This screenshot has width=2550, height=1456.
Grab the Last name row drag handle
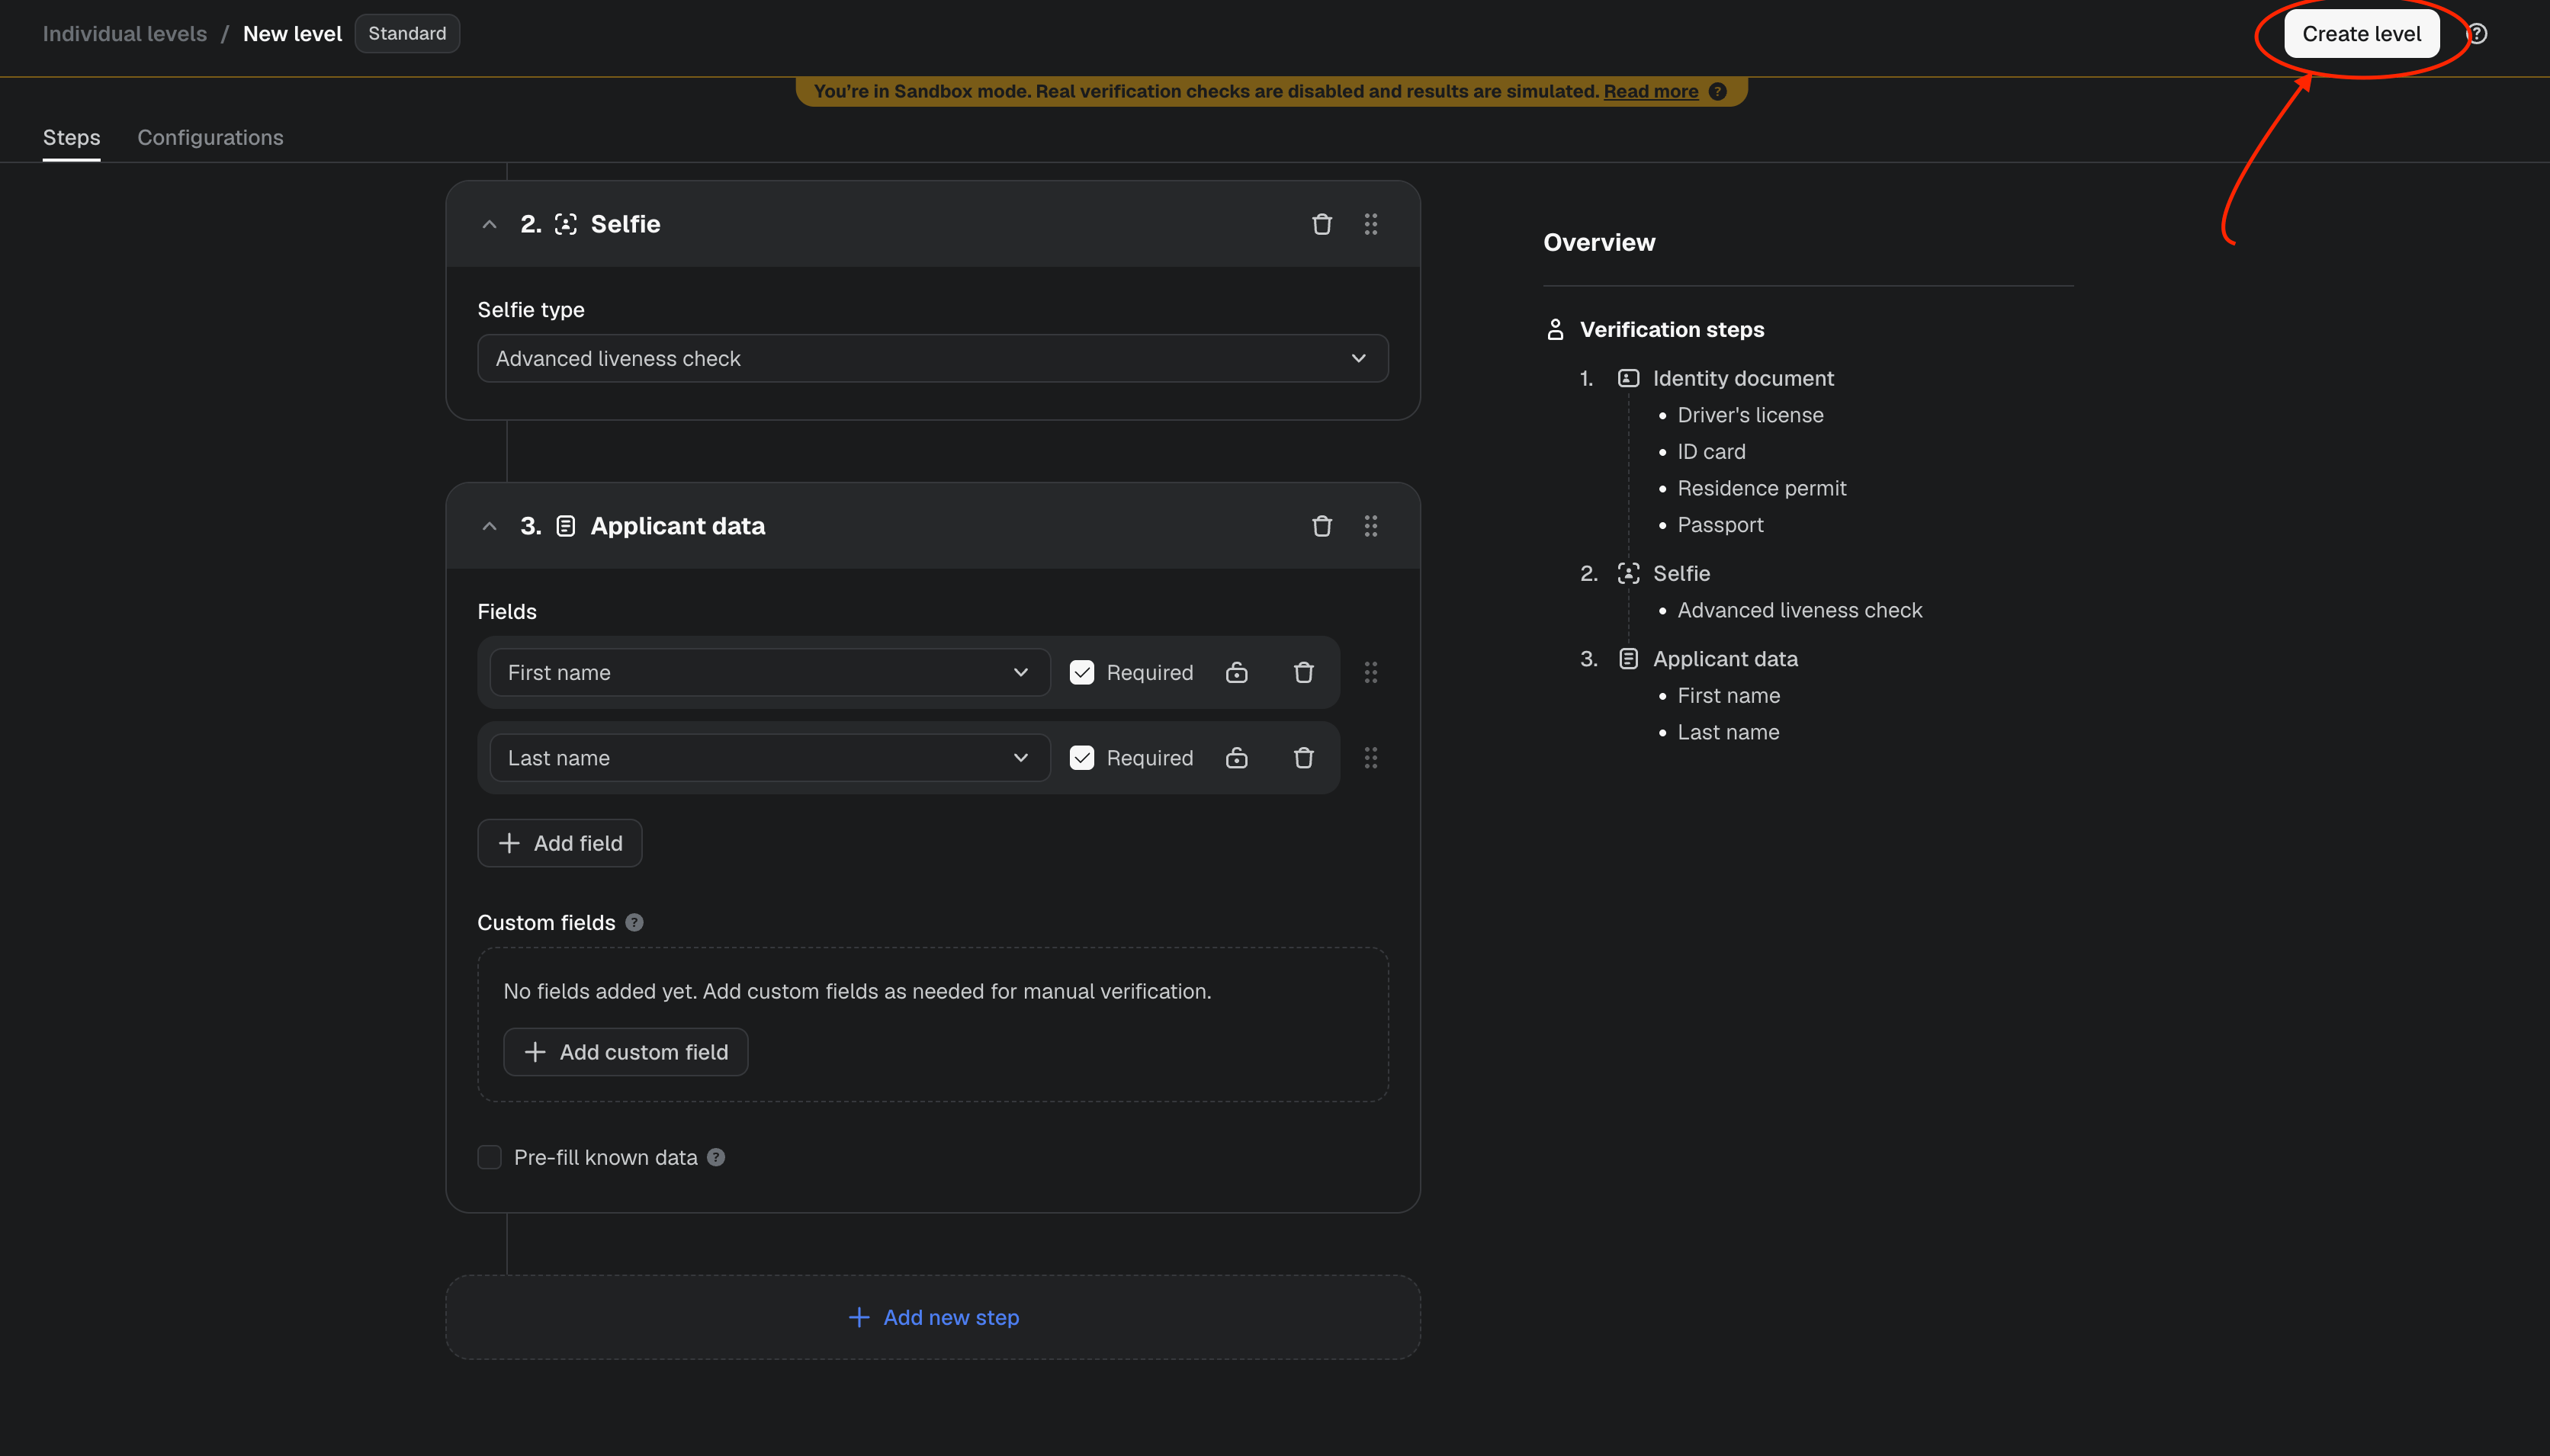pyautogui.click(x=1371, y=758)
